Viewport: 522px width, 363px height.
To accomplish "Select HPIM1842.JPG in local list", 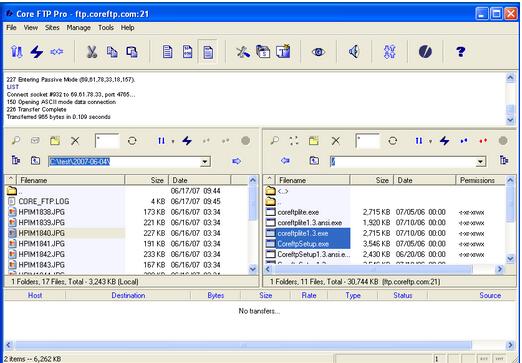I will click(42, 254).
